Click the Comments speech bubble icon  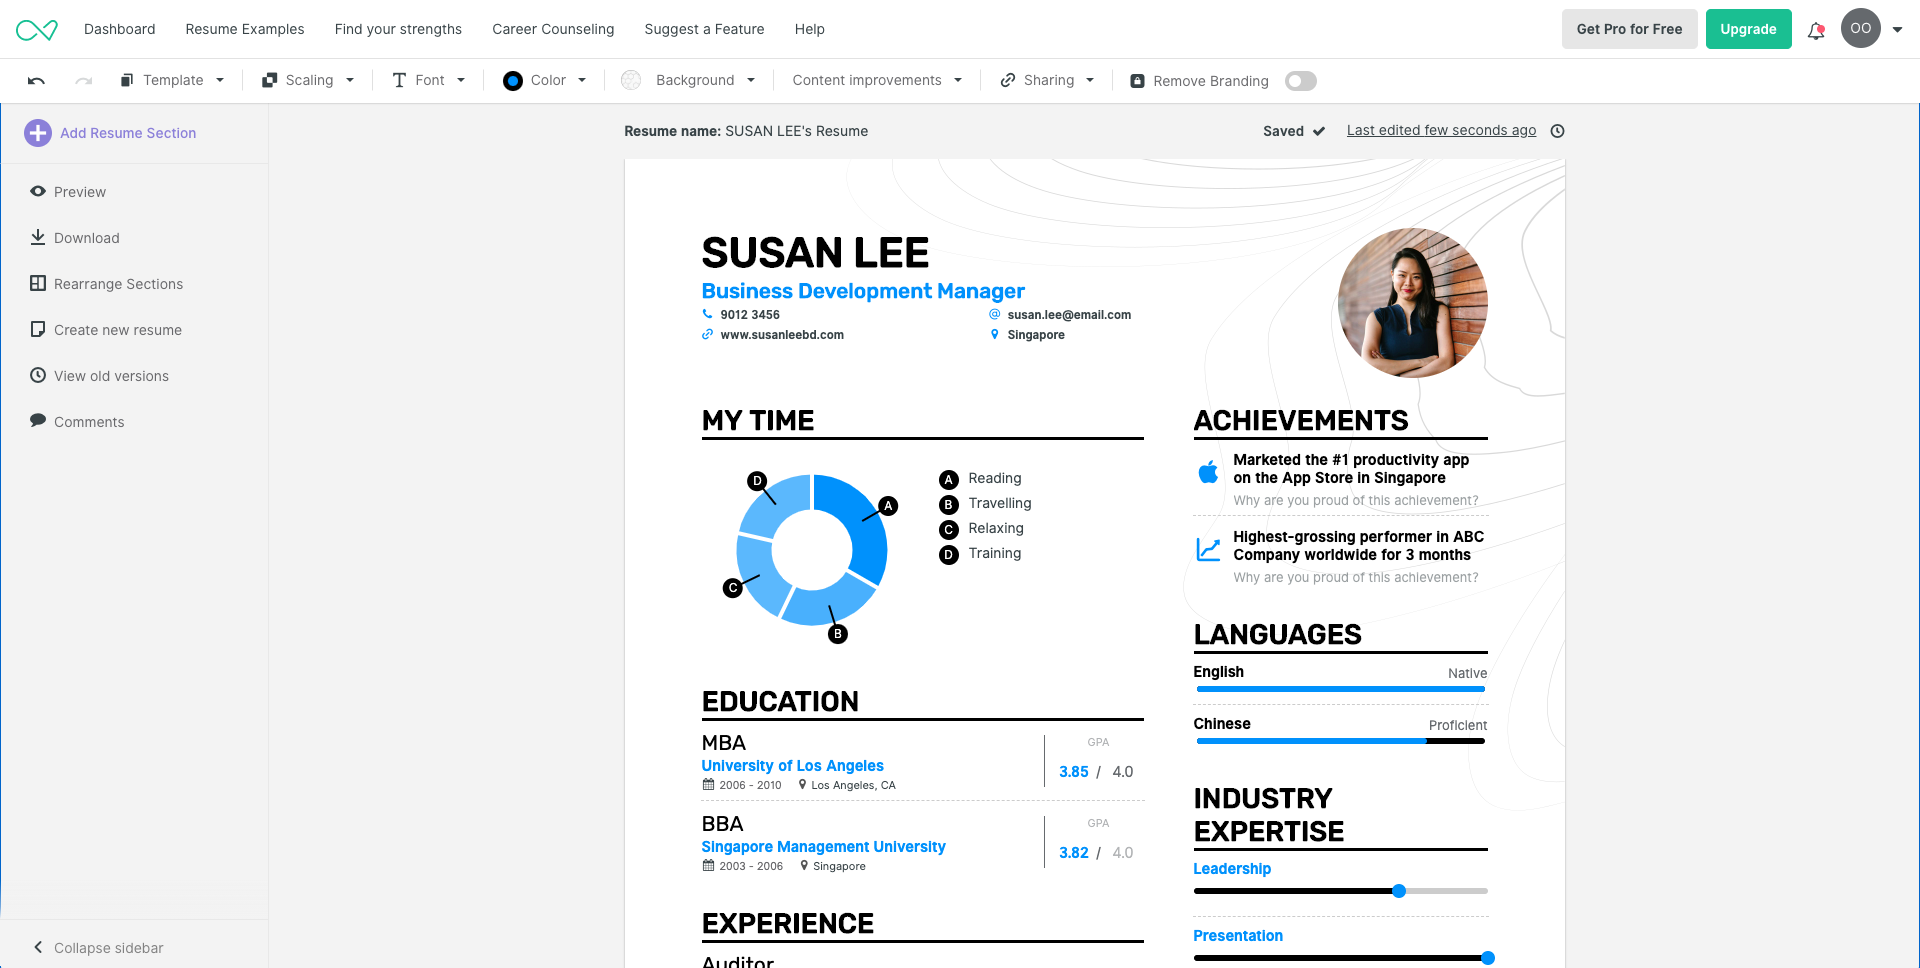(38, 421)
